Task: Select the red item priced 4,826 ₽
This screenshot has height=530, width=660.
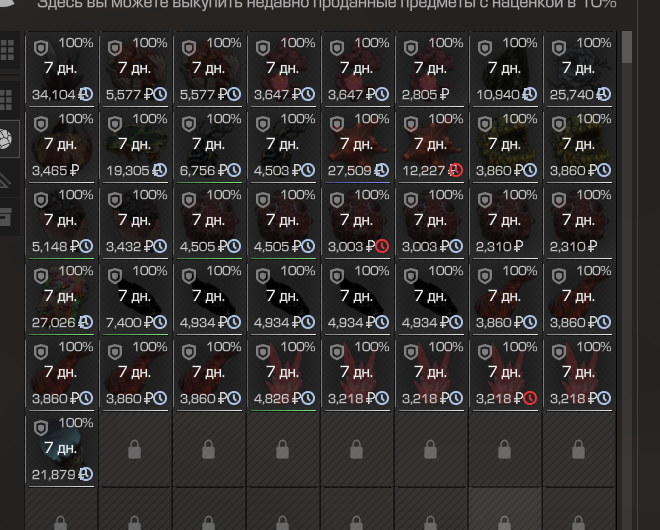Action: (x=283, y=374)
